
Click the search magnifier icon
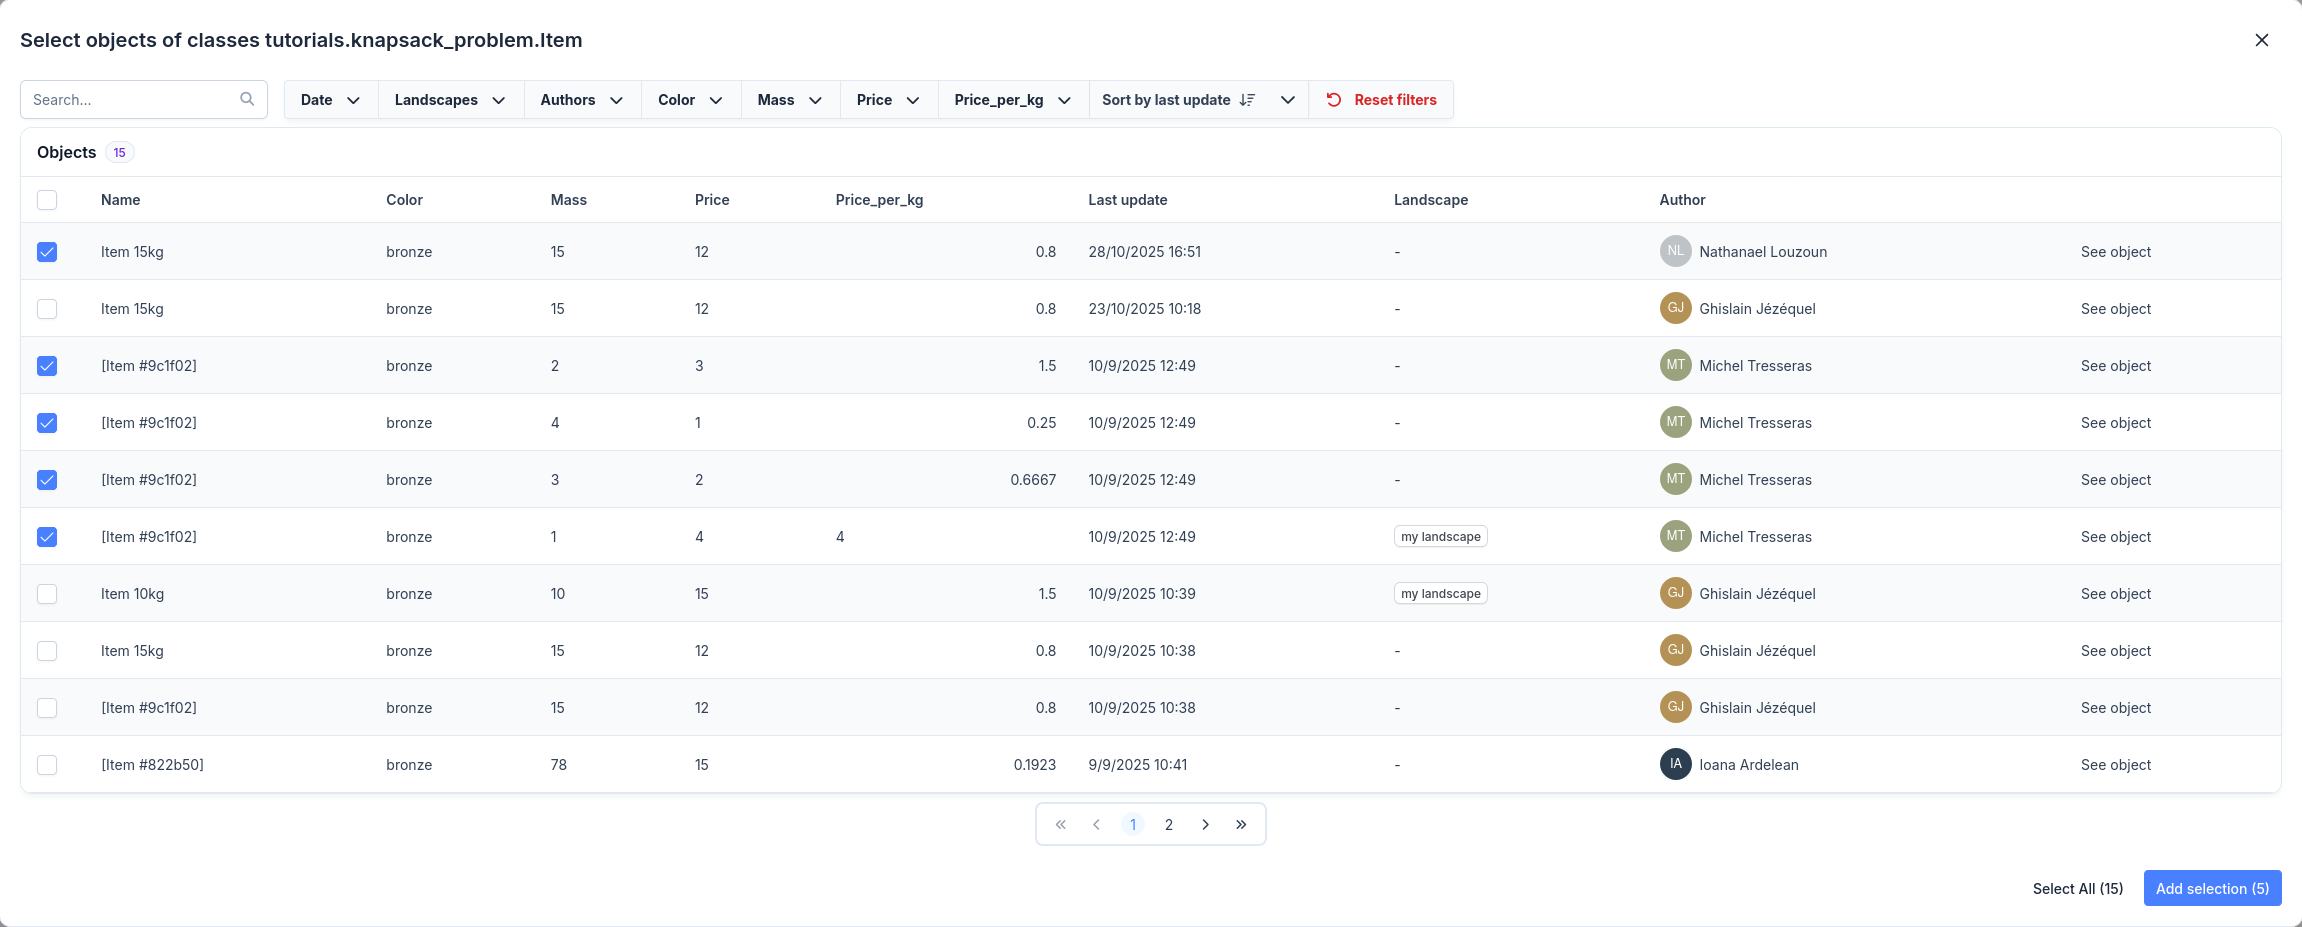247,99
